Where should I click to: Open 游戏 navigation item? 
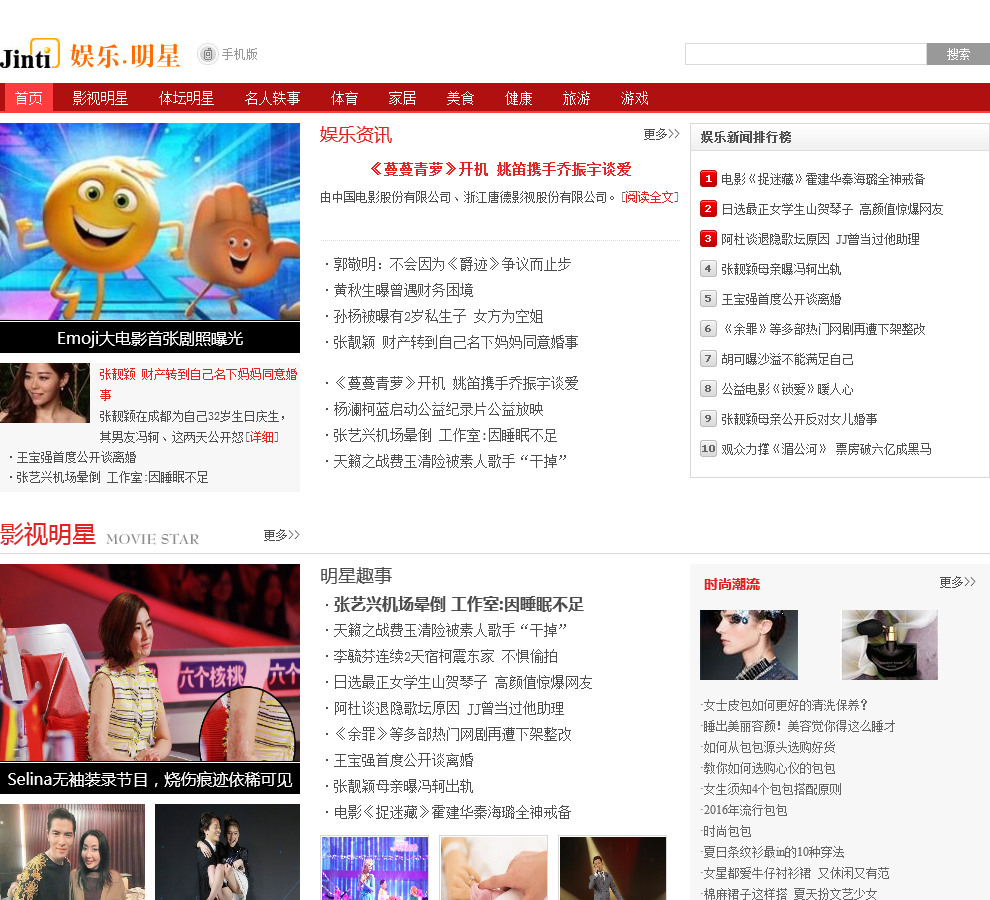pos(635,98)
